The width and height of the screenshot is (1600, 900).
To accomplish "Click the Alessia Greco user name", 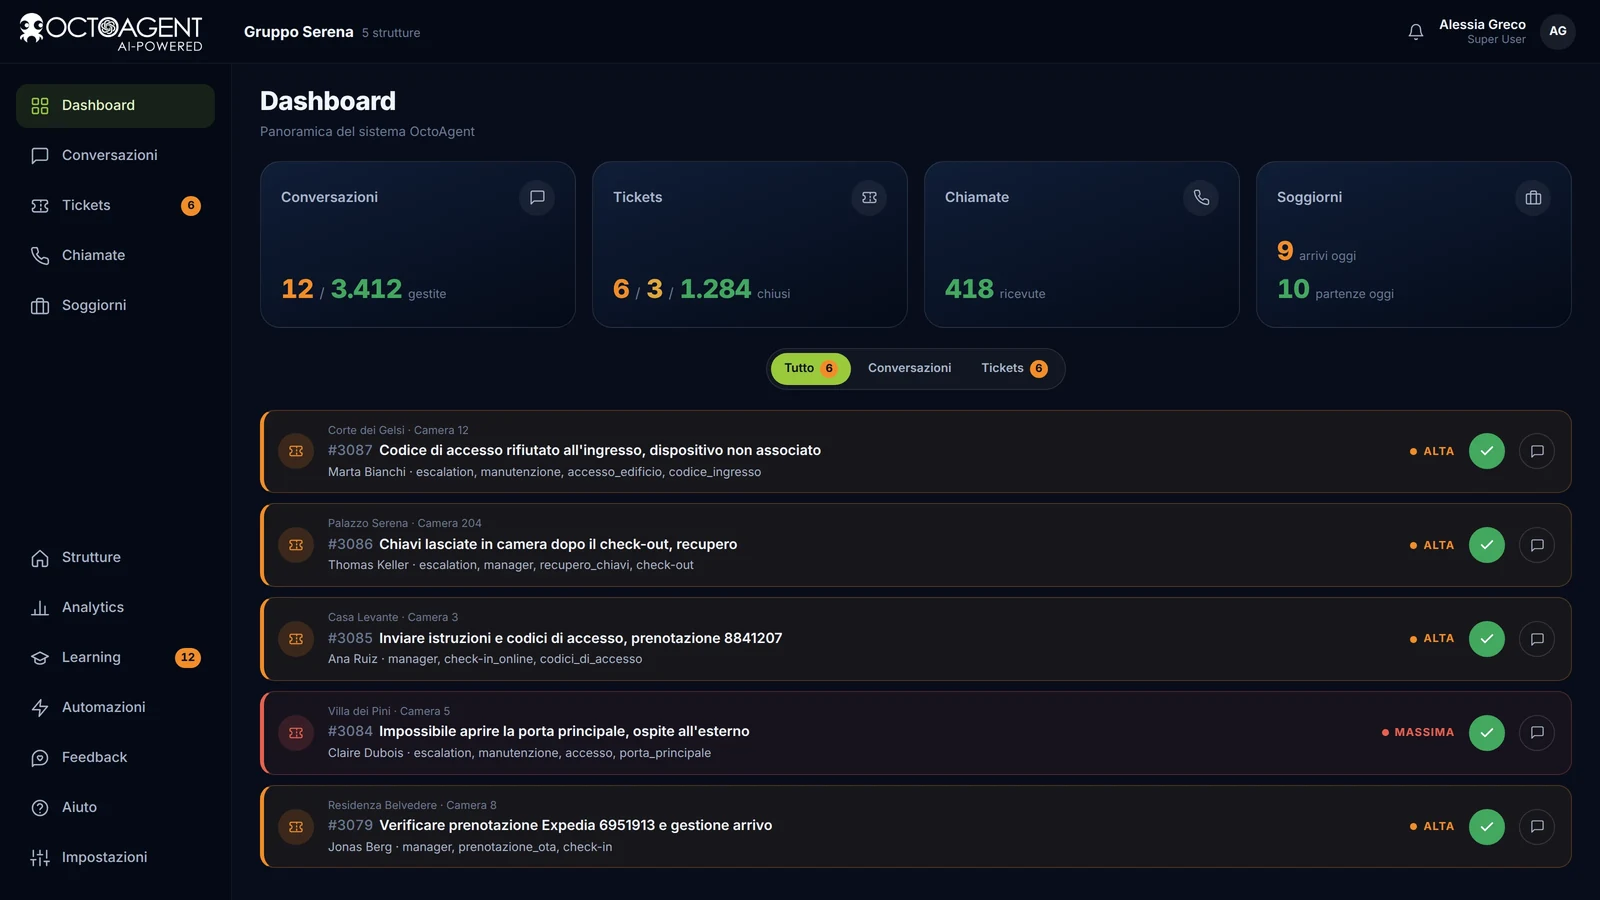I will 1482,25.
